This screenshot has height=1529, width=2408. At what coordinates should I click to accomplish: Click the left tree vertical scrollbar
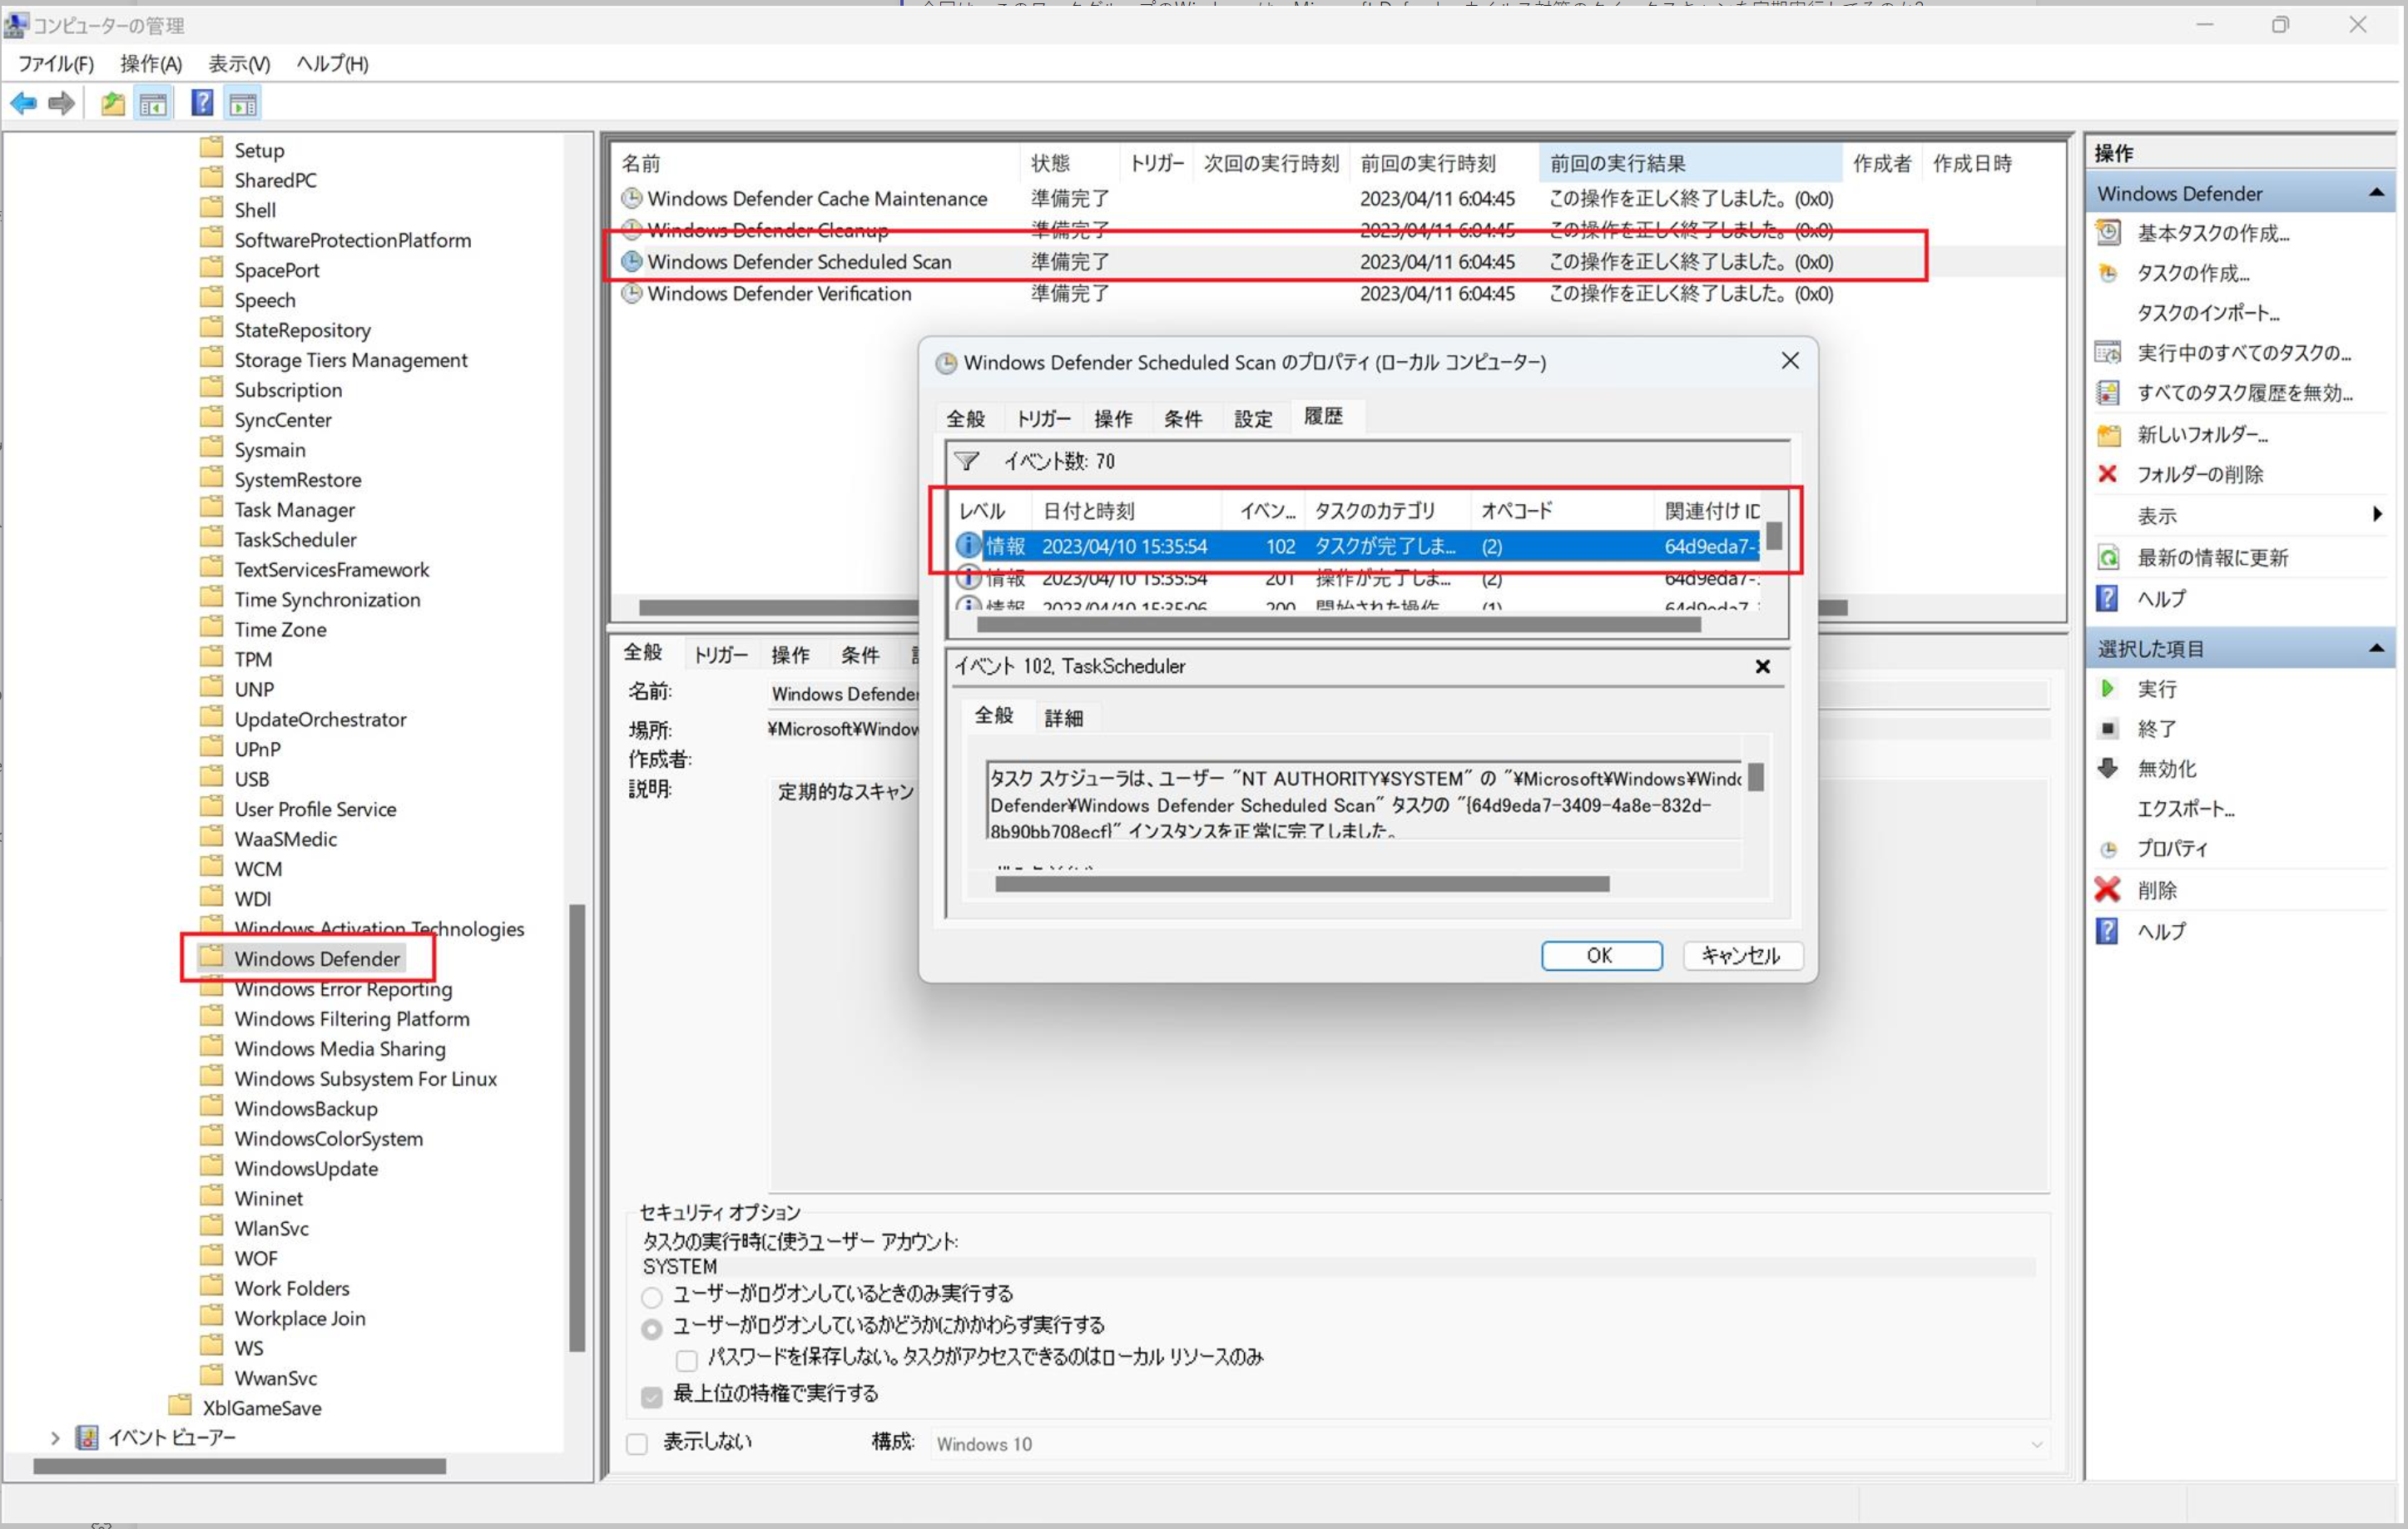577,1127
